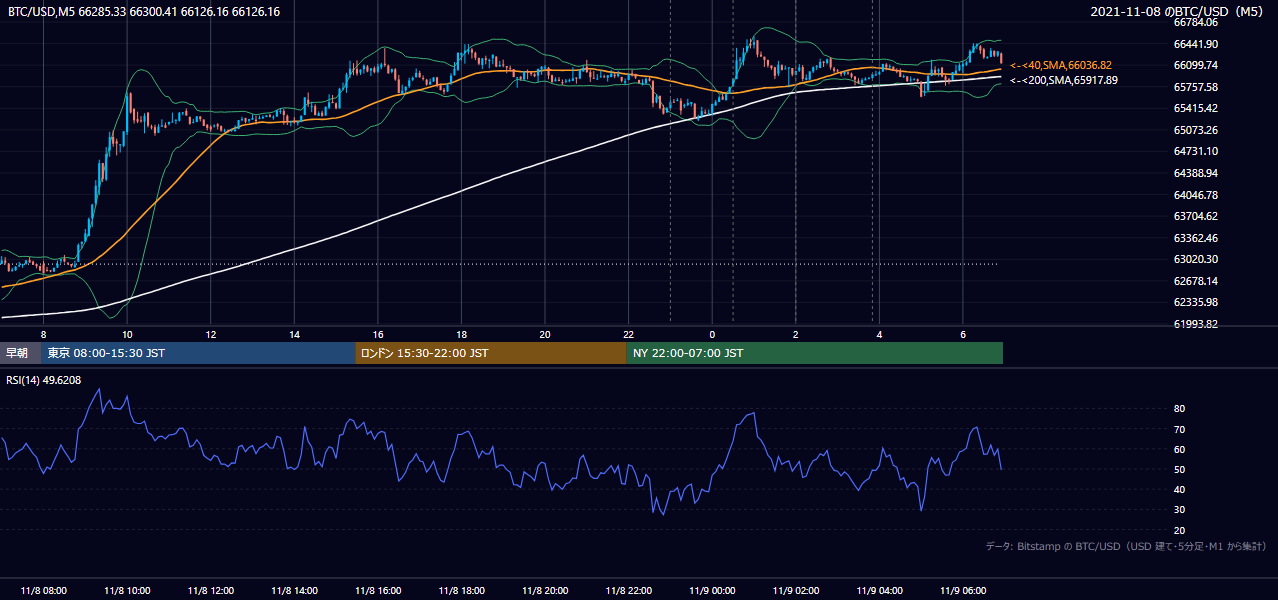Click hour tick 18 under price chart
Screen dimensions: 1278x600
coord(461,334)
